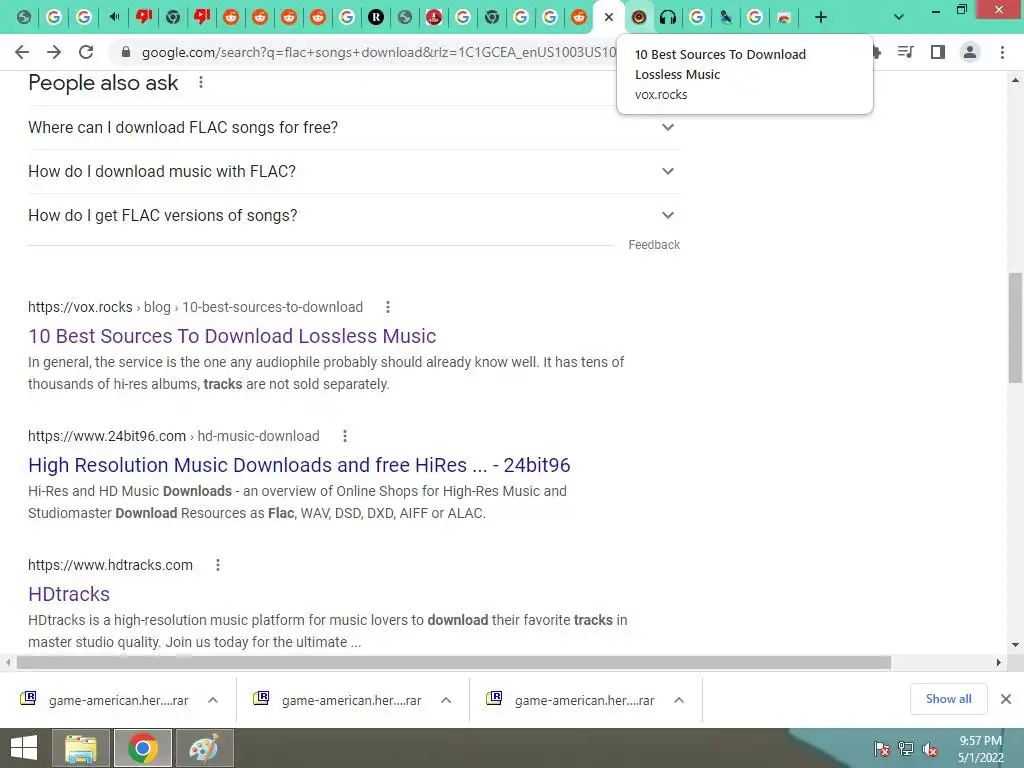Viewport: 1024px width, 768px height.
Task: Expand options chevron for middle rar download
Action: 446,700
